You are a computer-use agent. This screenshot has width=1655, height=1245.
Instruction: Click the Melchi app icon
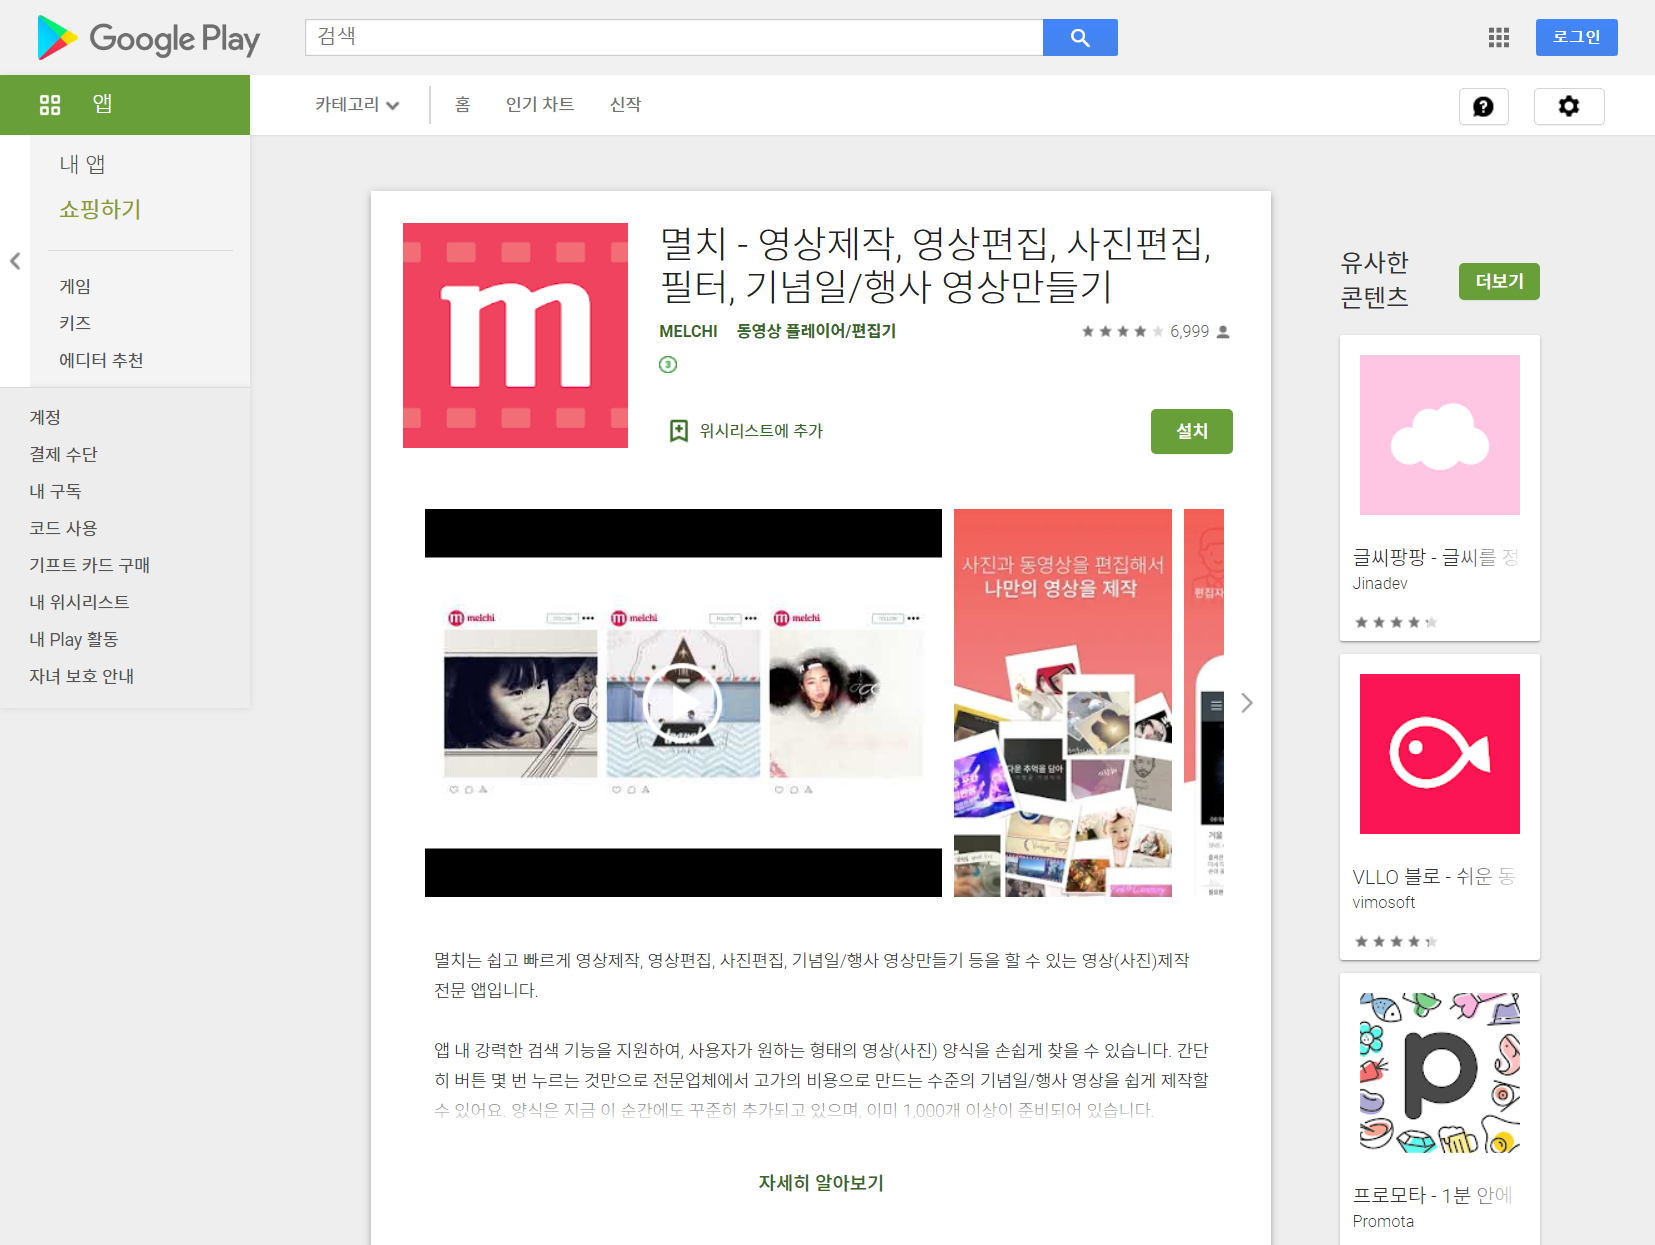pos(515,335)
